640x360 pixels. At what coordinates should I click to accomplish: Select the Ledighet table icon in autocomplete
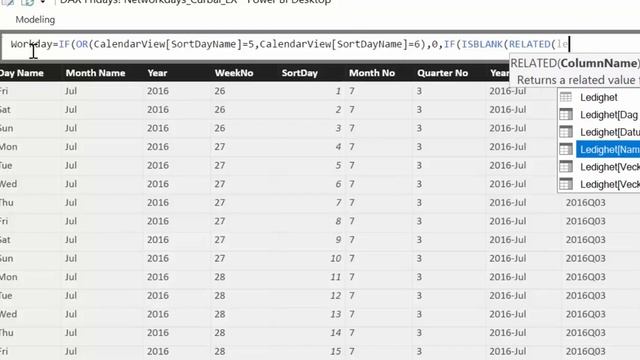pyautogui.click(x=566, y=97)
